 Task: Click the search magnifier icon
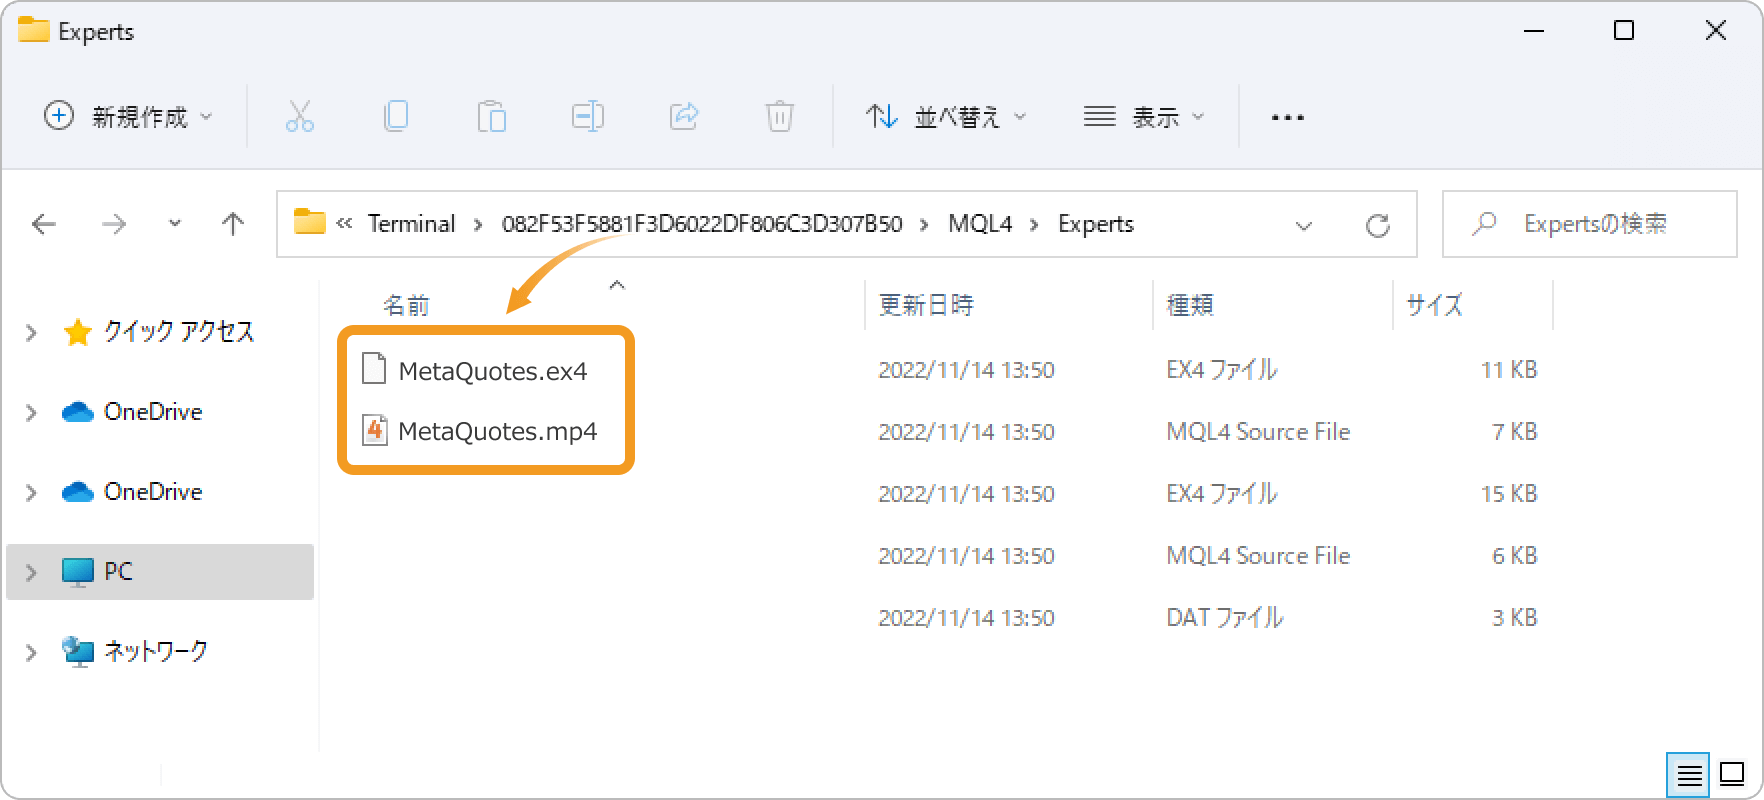(x=1485, y=224)
